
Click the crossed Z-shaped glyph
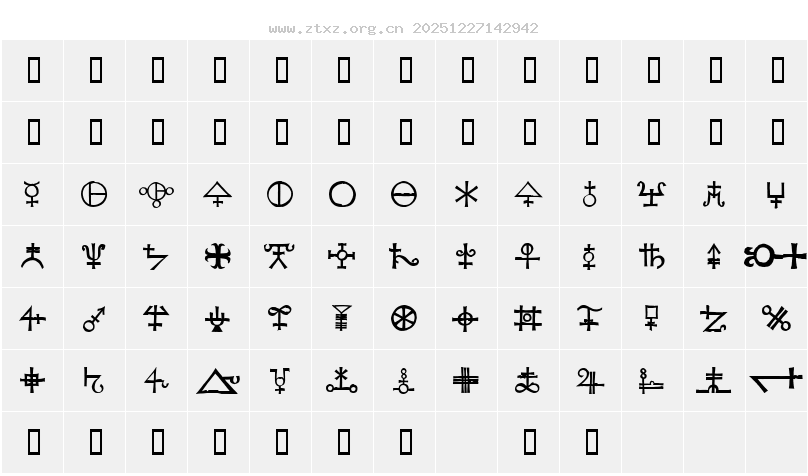pos(714,318)
